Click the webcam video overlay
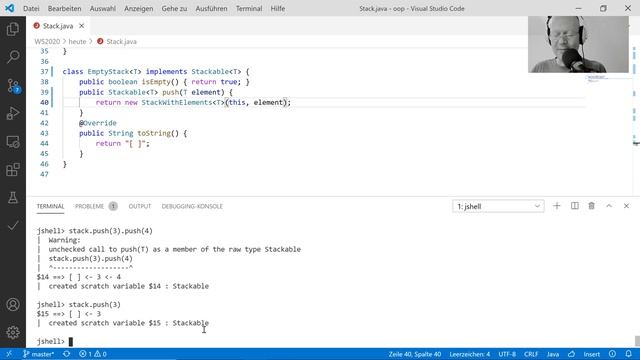The image size is (640, 360). pyautogui.click(x=578, y=44)
